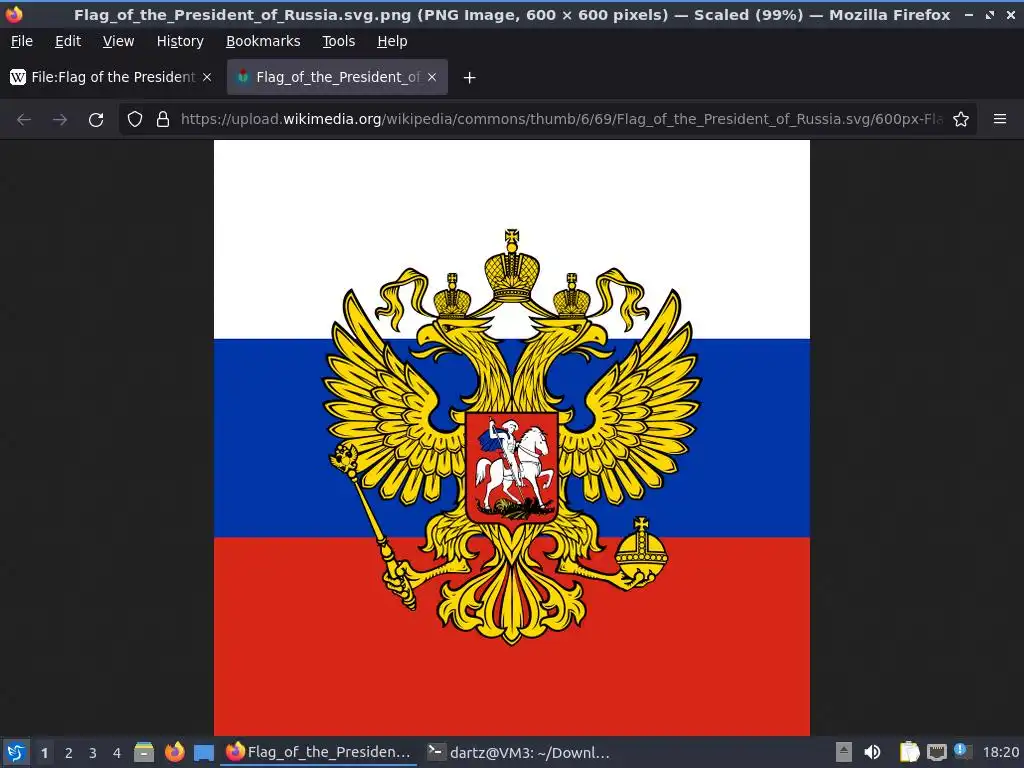This screenshot has height=768, width=1024.
Task: Open the Tools menu
Action: pos(338,41)
